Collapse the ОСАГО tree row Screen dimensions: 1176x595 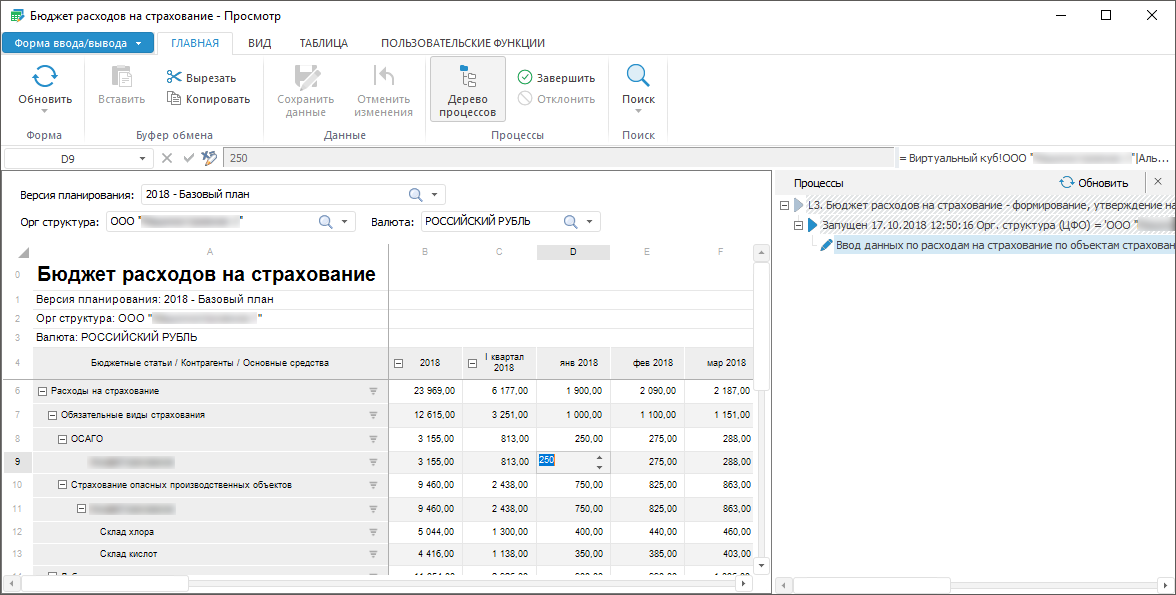pos(62,438)
